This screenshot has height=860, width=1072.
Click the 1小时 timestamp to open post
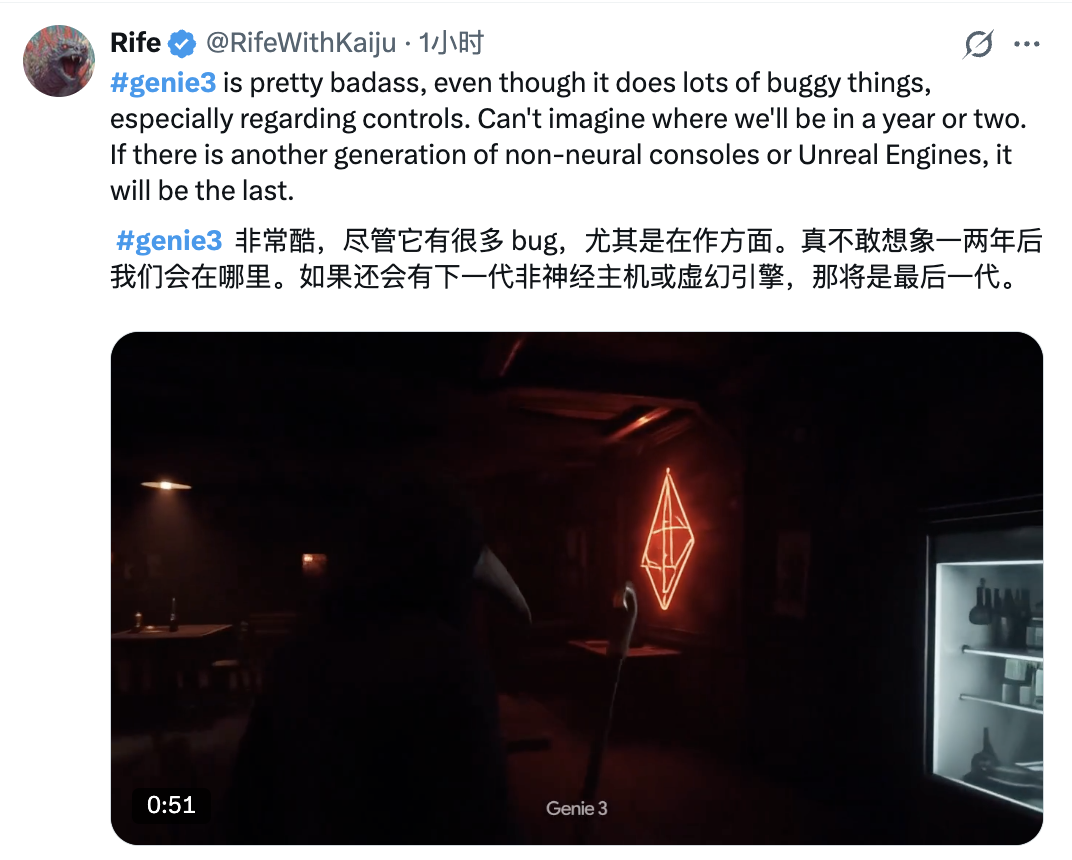point(451,43)
